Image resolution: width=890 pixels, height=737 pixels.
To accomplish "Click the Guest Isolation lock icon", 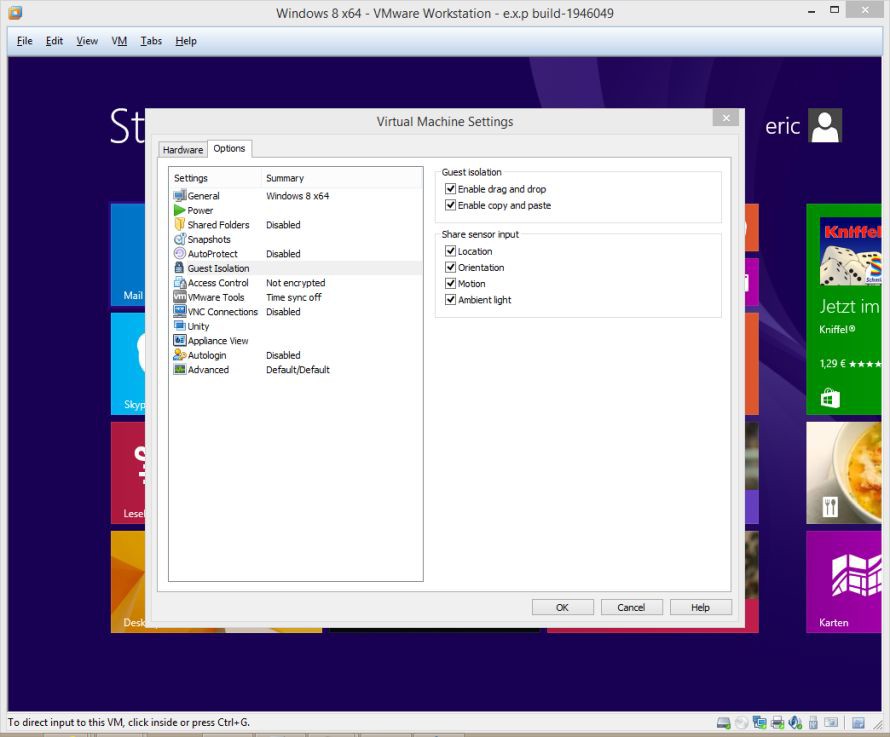I will pos(179,268).
